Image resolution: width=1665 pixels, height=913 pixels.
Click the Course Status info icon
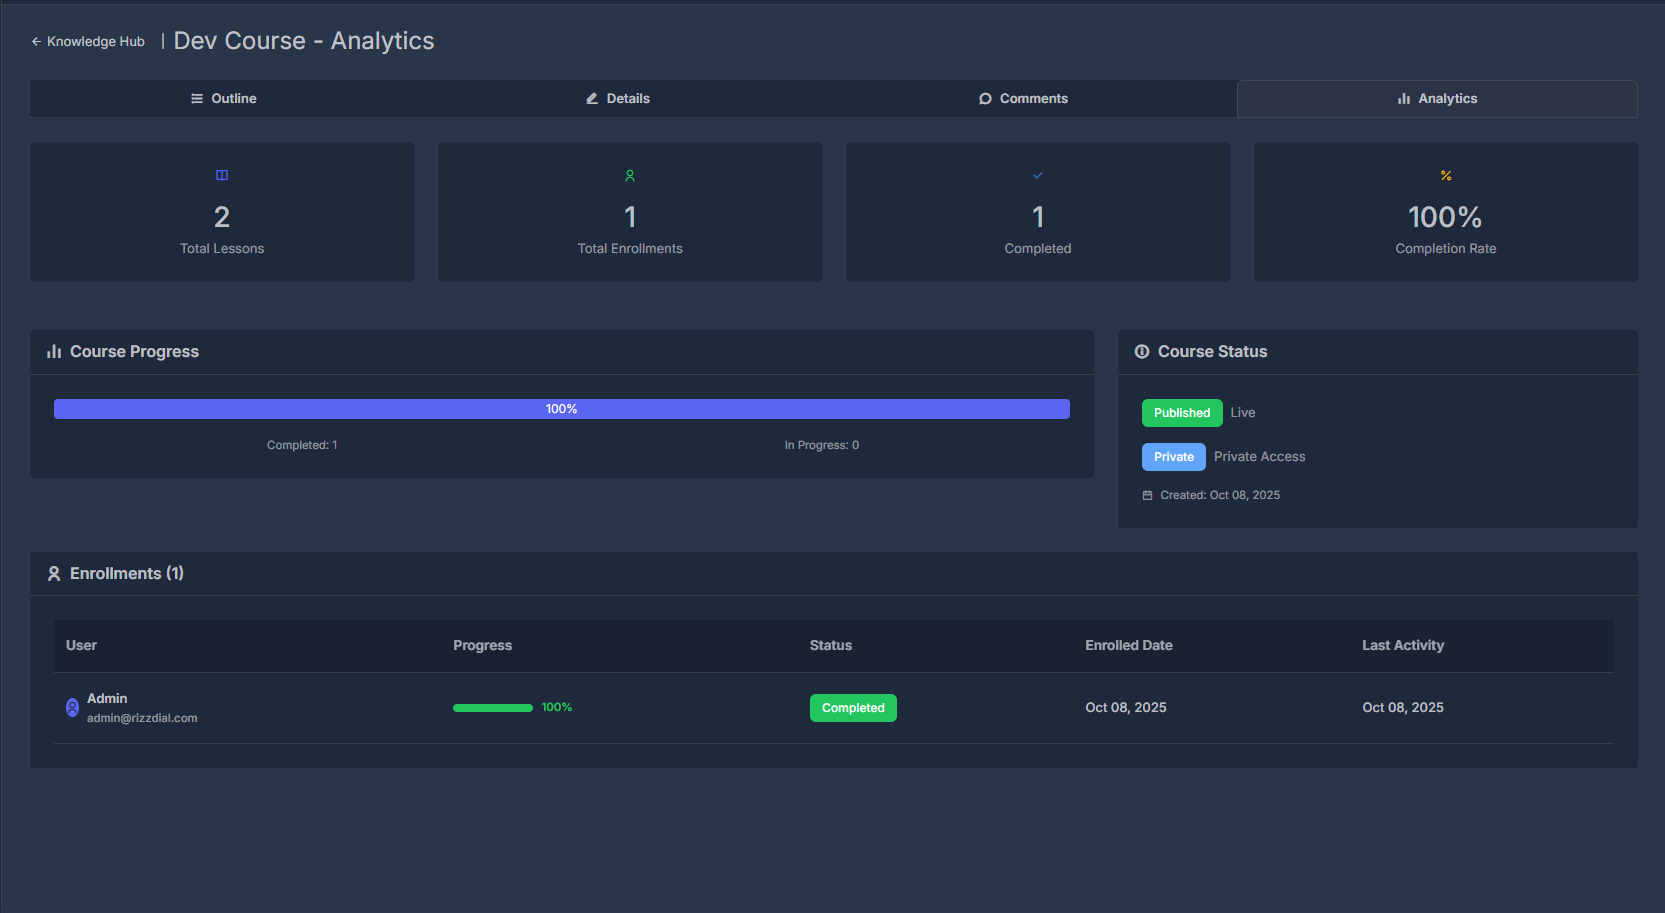click(1142, 352)
